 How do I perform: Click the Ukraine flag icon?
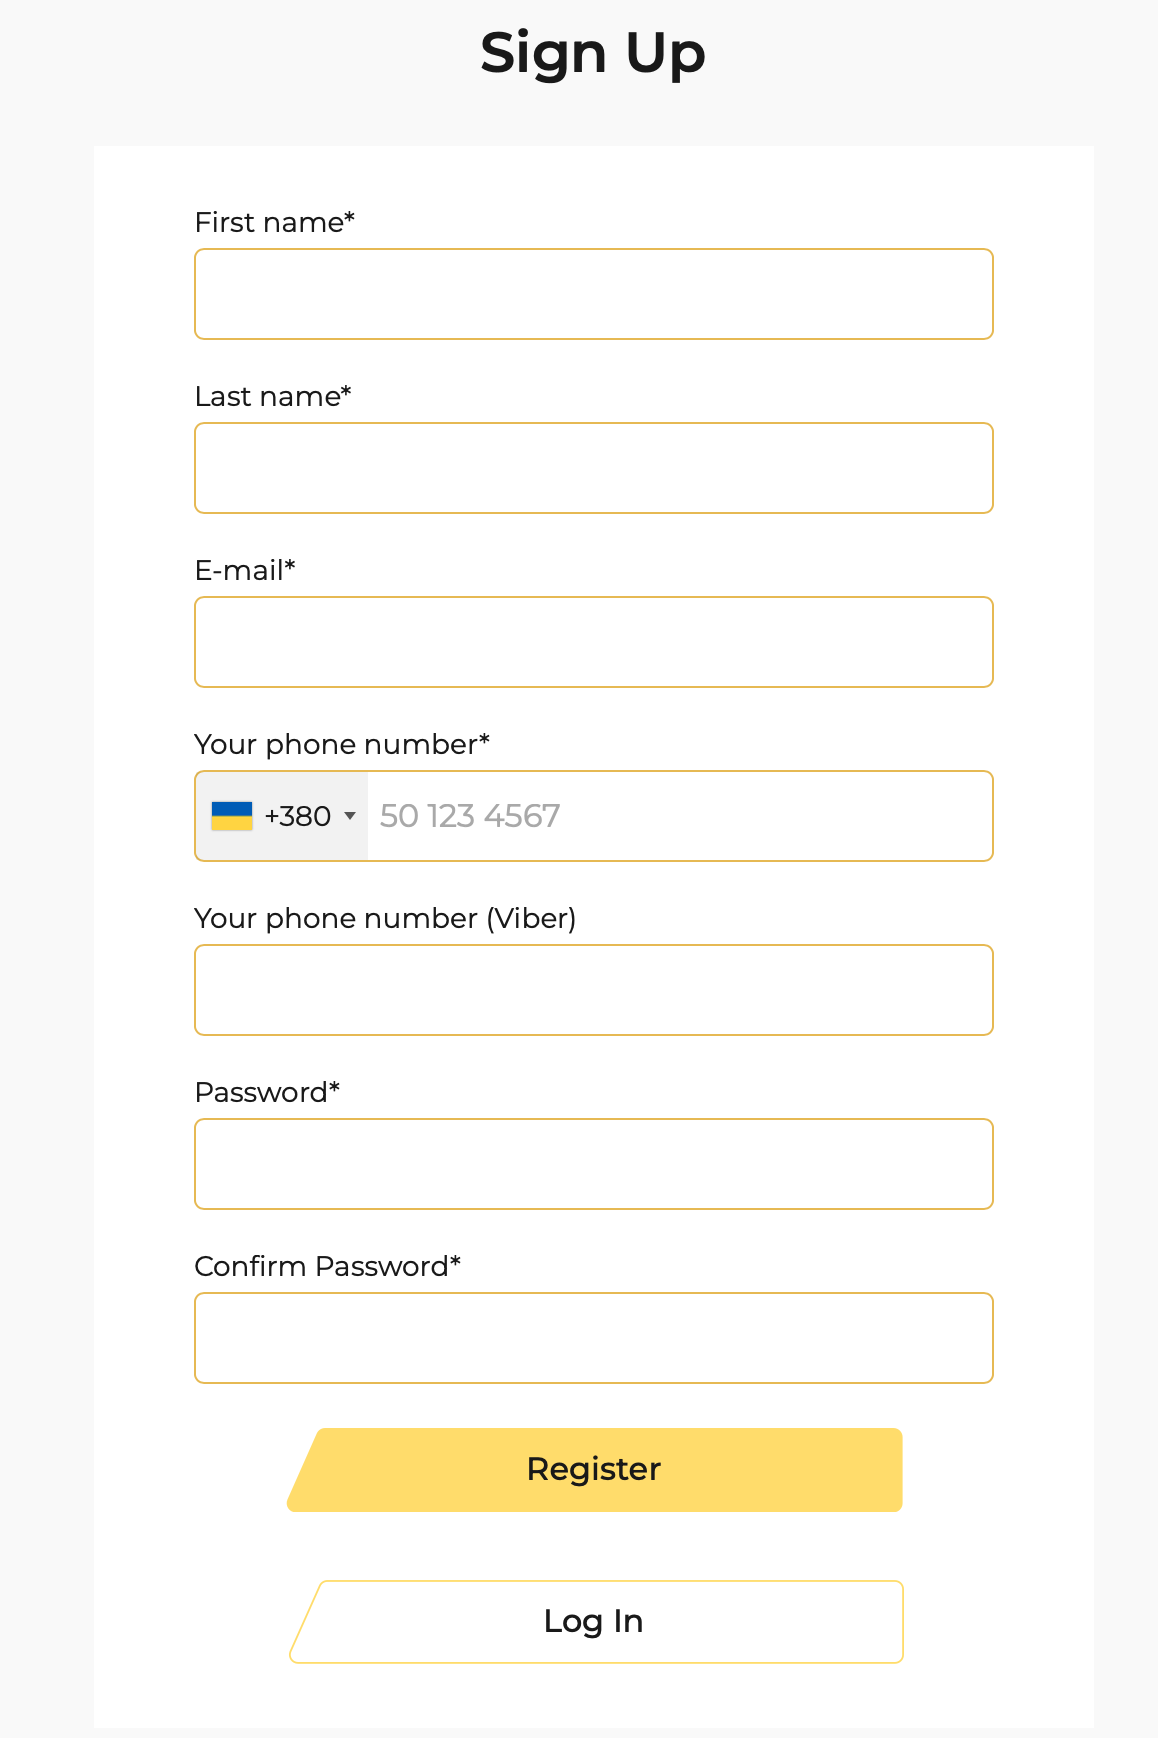point(231,816)
